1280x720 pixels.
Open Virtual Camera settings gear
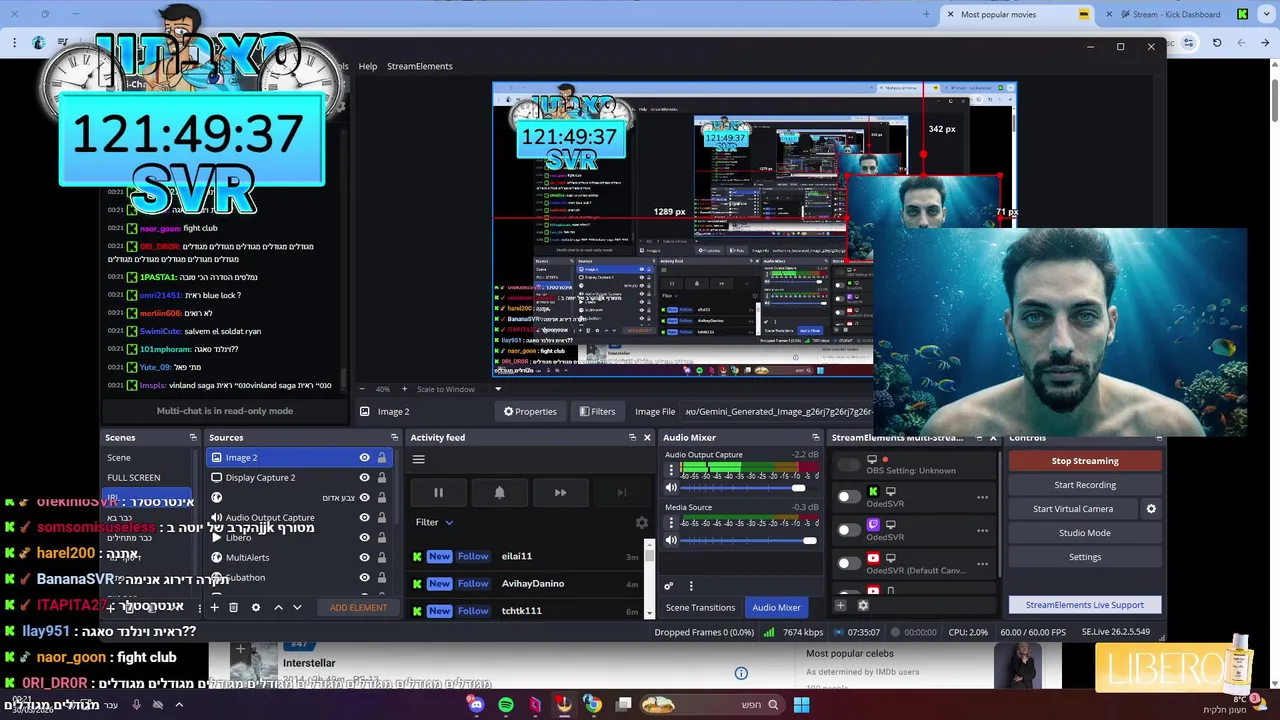[x=1151, y=509]
